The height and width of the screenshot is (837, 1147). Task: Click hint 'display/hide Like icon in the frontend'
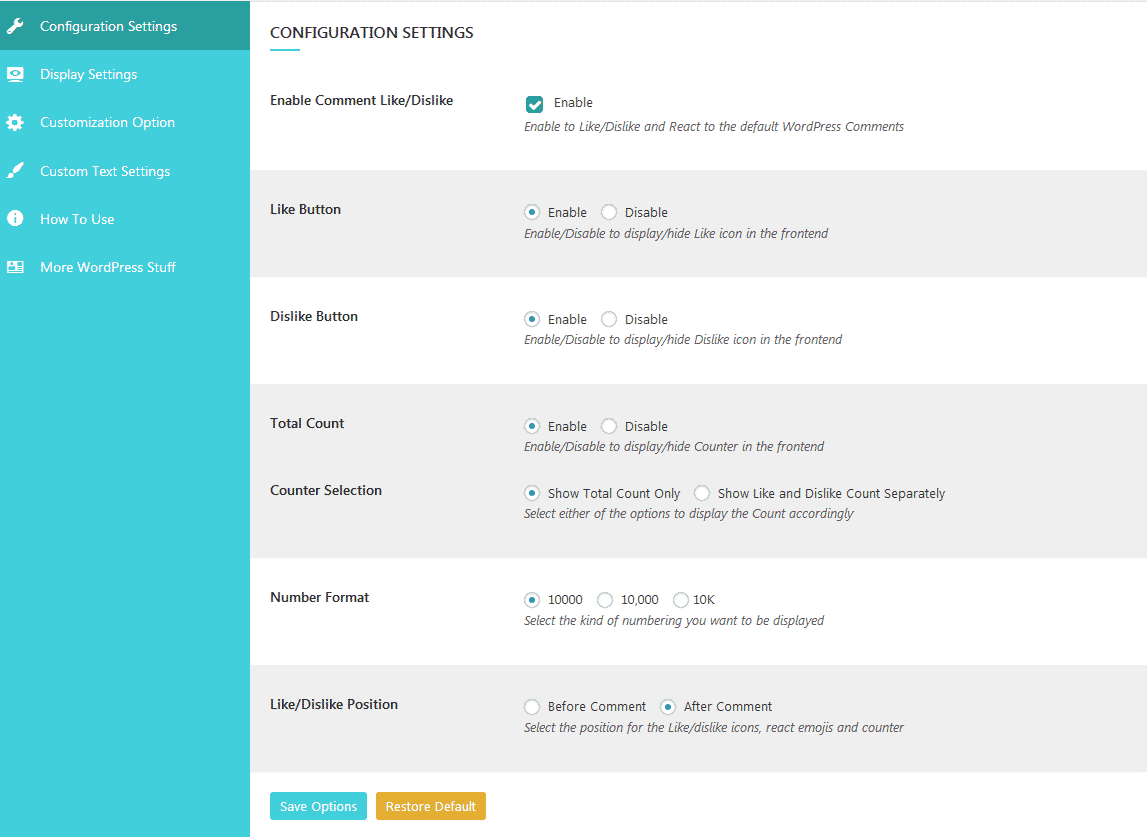coord(676,233)
